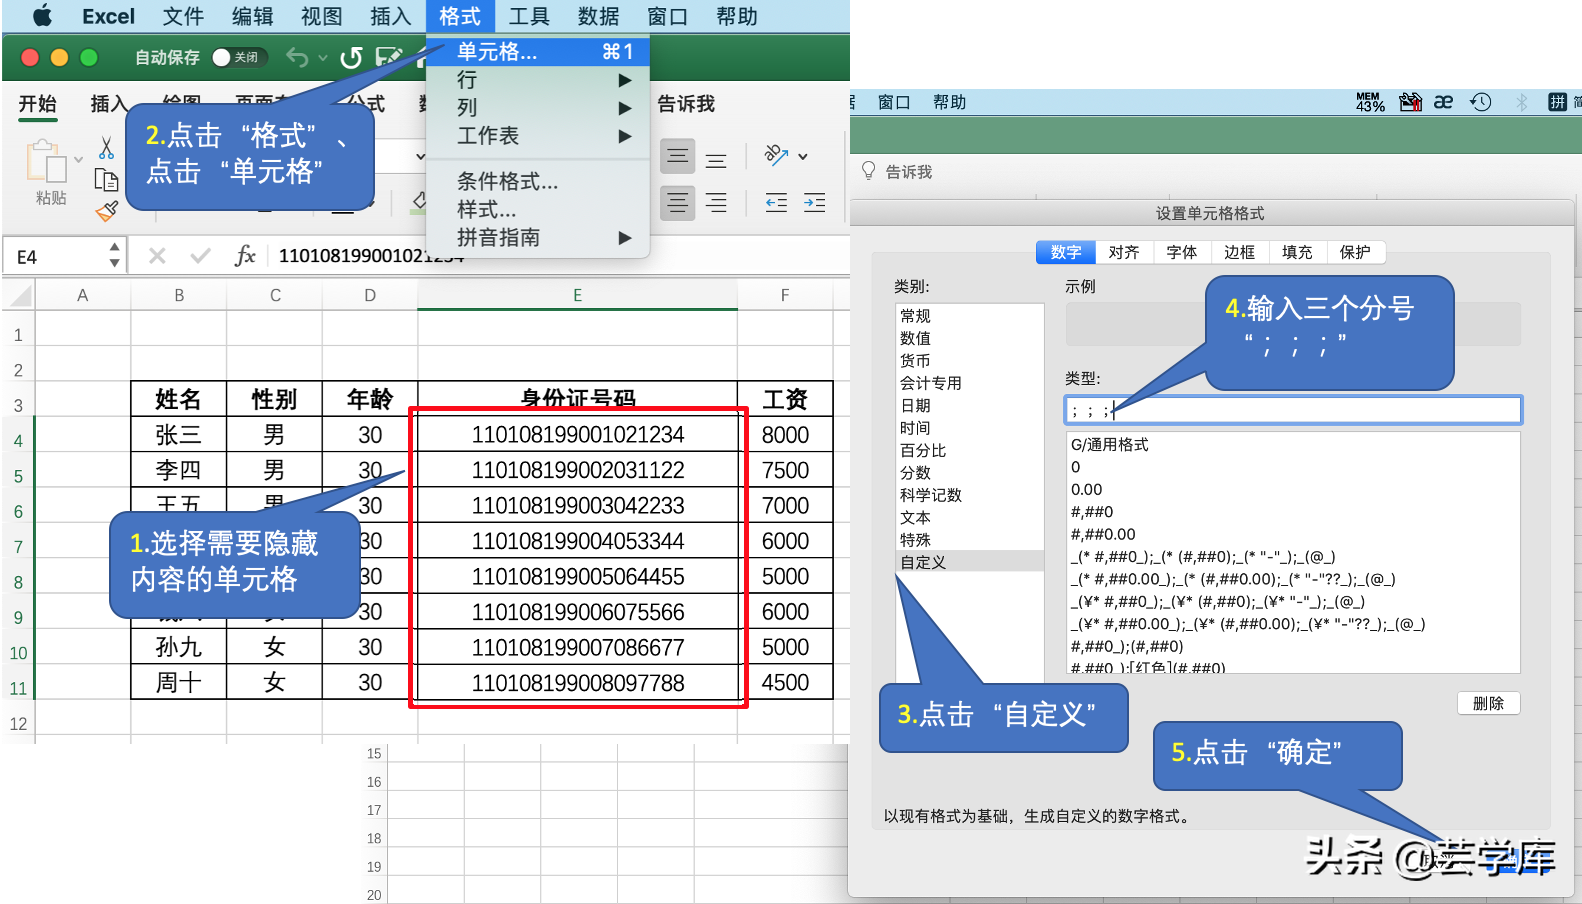The image size is (1582, 904).
Task: Open the 编辑 menu
Action: click(252, 16)
